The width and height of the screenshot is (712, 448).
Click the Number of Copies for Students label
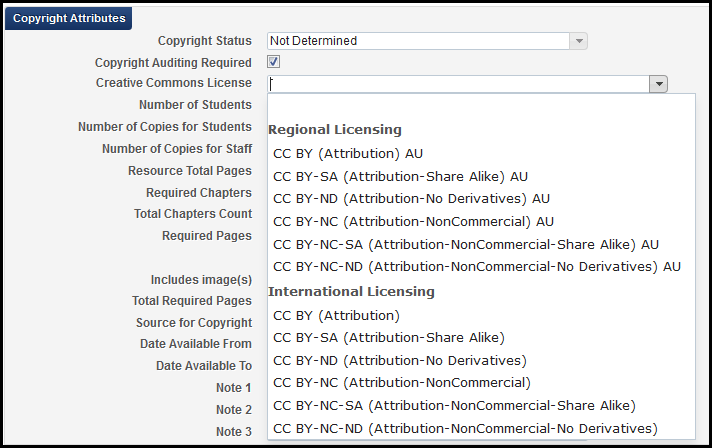point(165,127)
